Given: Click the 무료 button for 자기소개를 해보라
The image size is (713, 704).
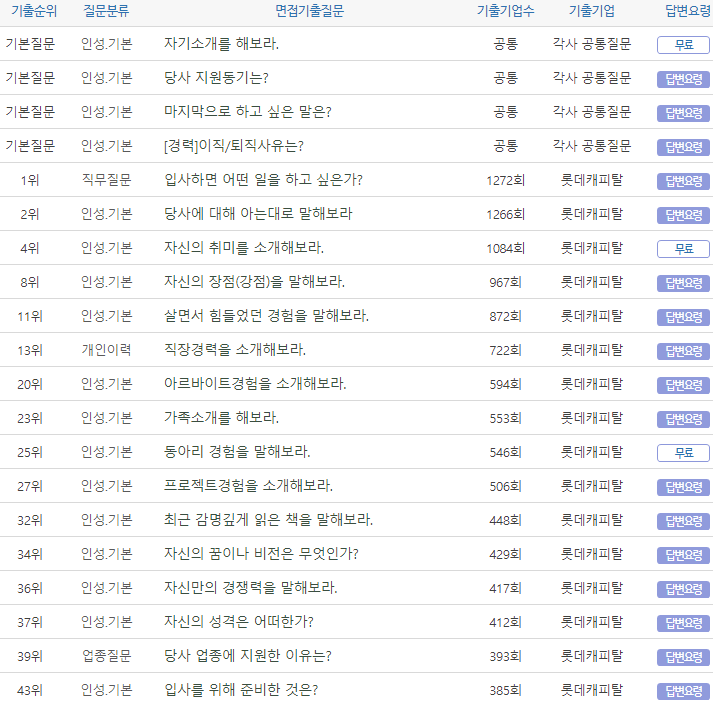Looking at the screenshot, I should (x=683, y=45).
